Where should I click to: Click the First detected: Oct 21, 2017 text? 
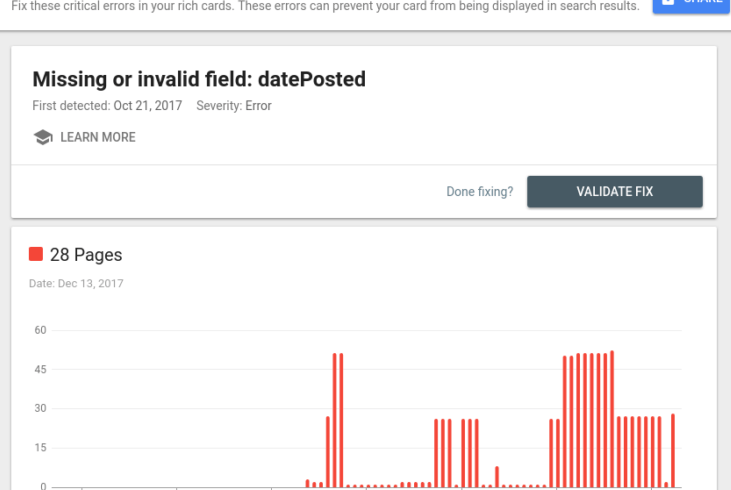(107, 106)
